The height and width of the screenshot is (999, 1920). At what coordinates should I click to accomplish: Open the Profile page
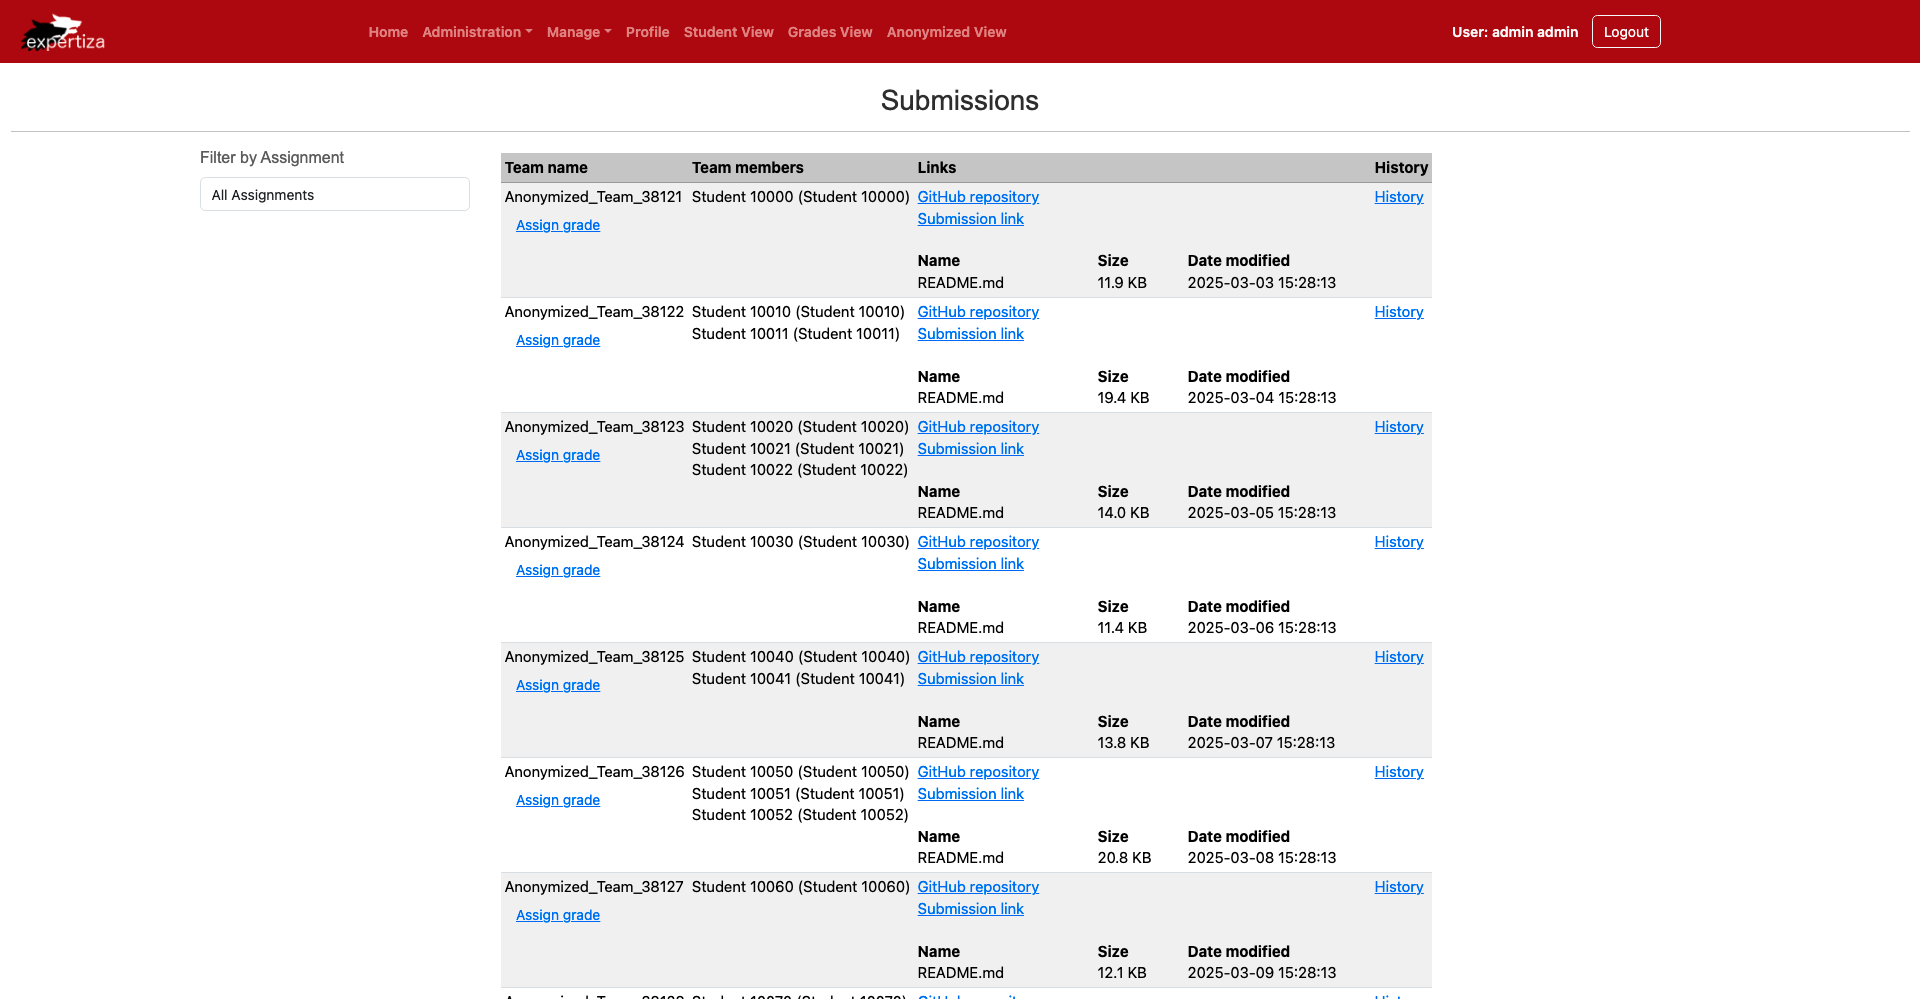pos(647,32)
